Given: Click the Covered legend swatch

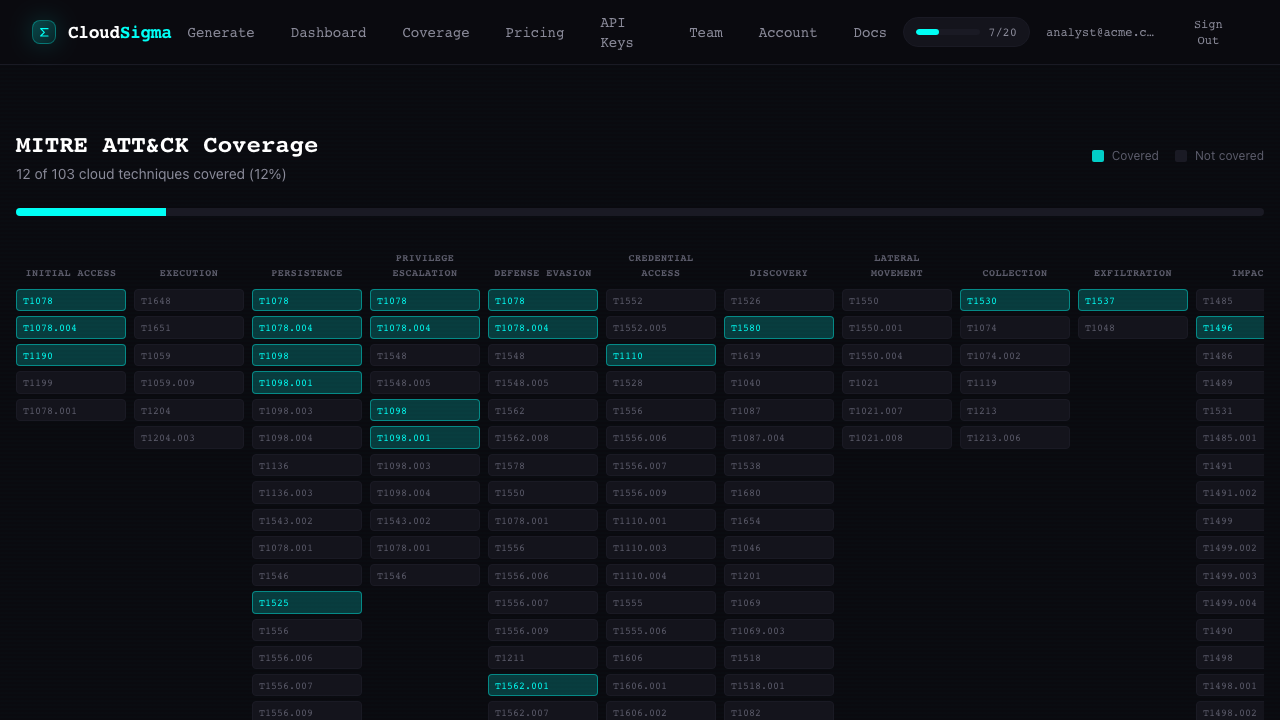Looking at the screenshot, I should [1098, 156].
